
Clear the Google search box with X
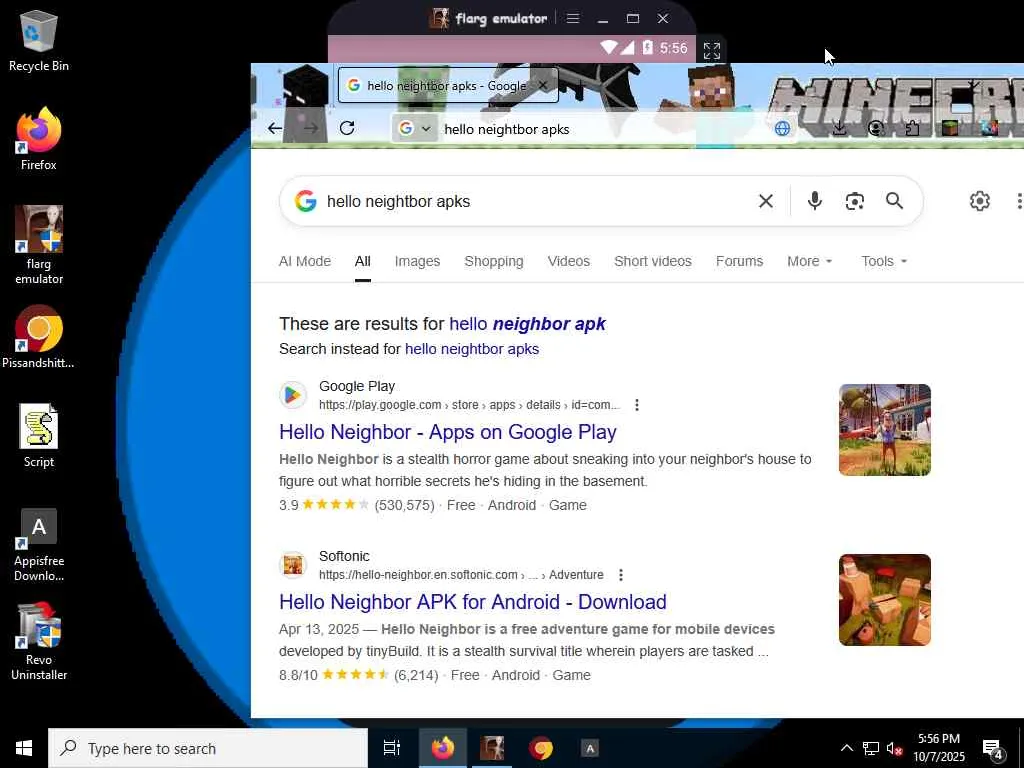[765, 201]
